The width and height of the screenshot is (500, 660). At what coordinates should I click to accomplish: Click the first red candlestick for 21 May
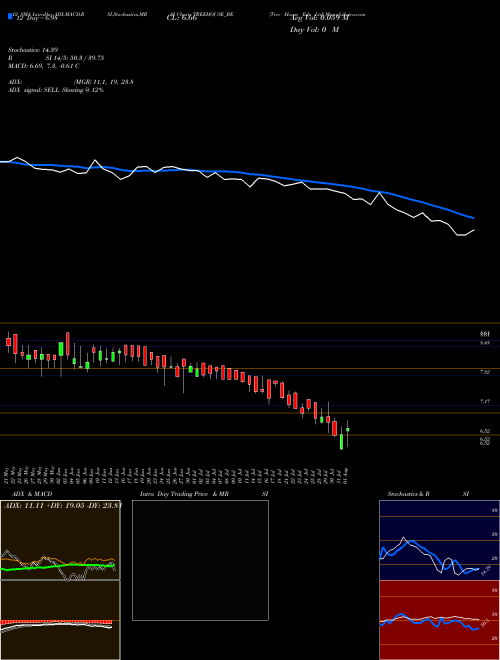point(8,341)
